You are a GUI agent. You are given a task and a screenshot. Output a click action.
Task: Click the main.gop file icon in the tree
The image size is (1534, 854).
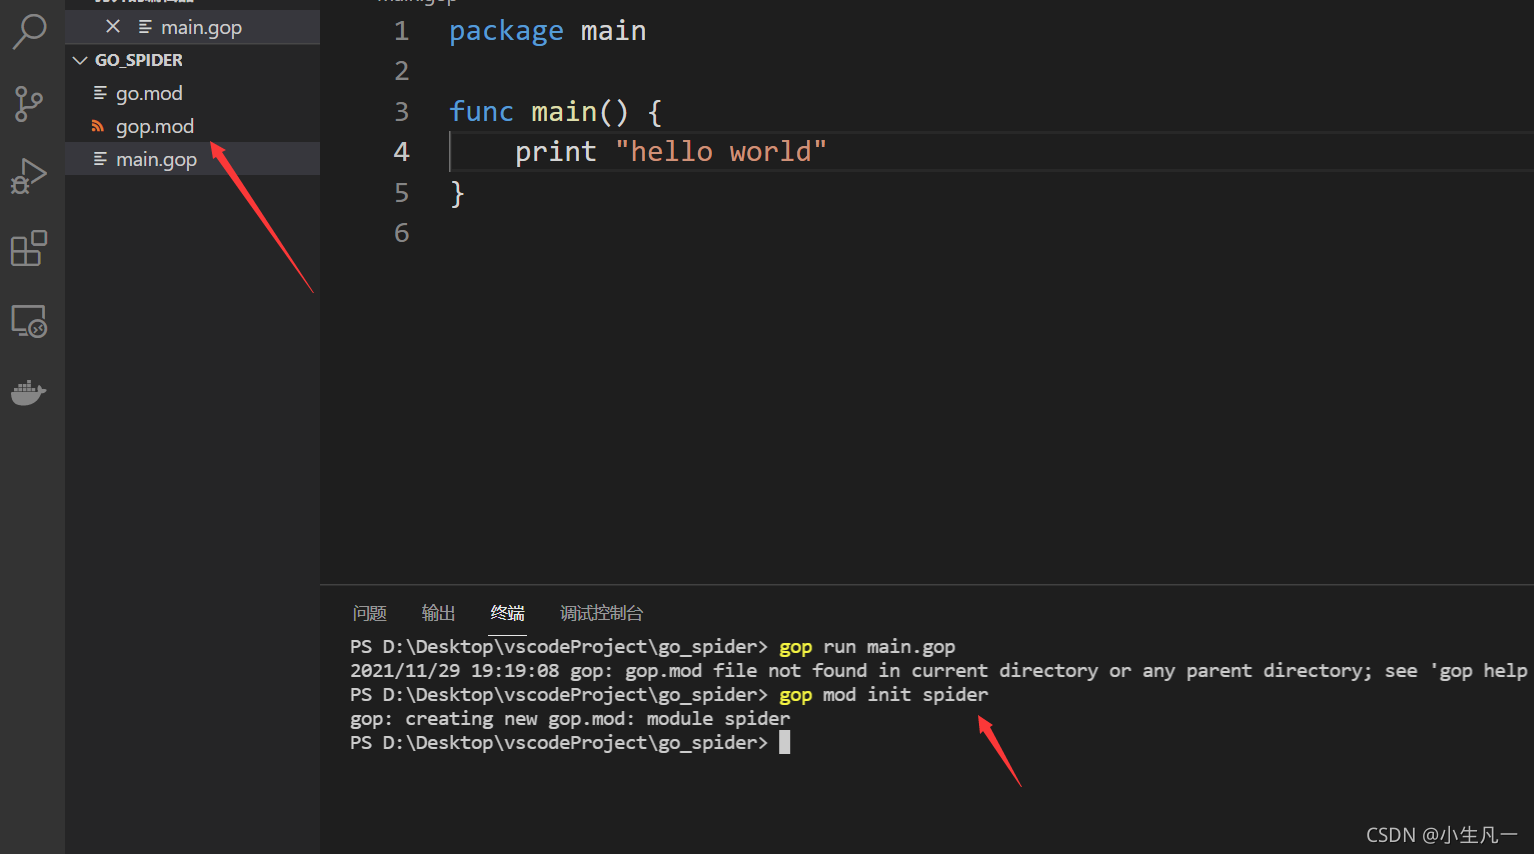[99, 159]
